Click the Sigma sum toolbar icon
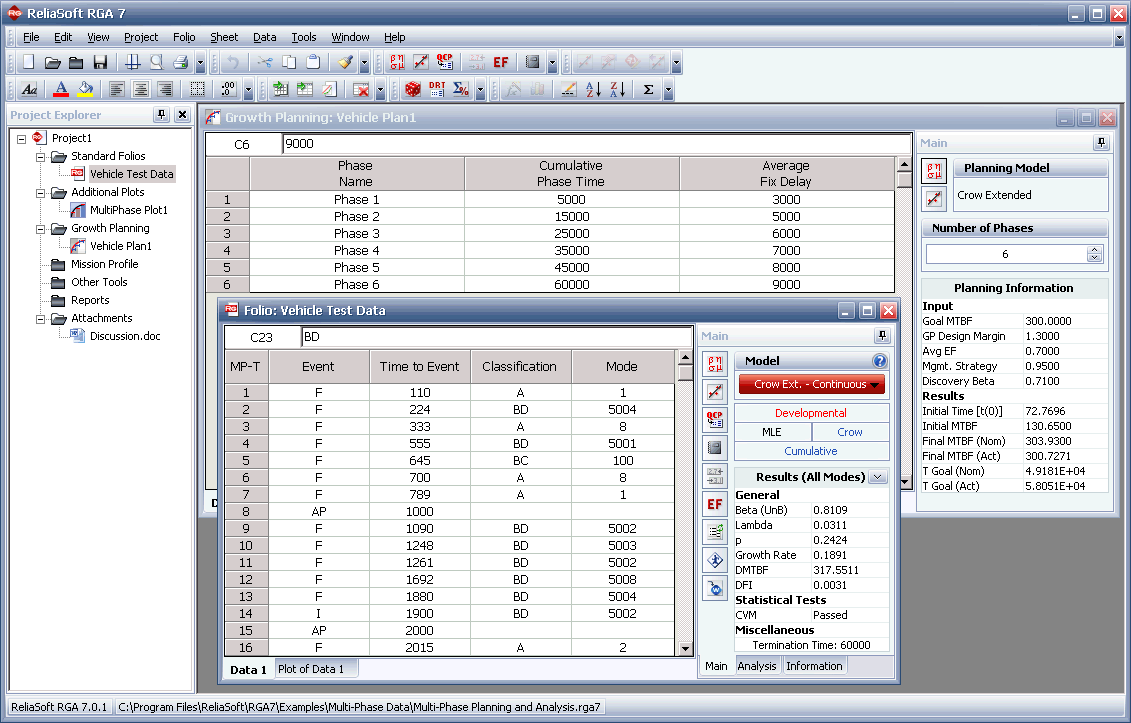 point(648,89)
